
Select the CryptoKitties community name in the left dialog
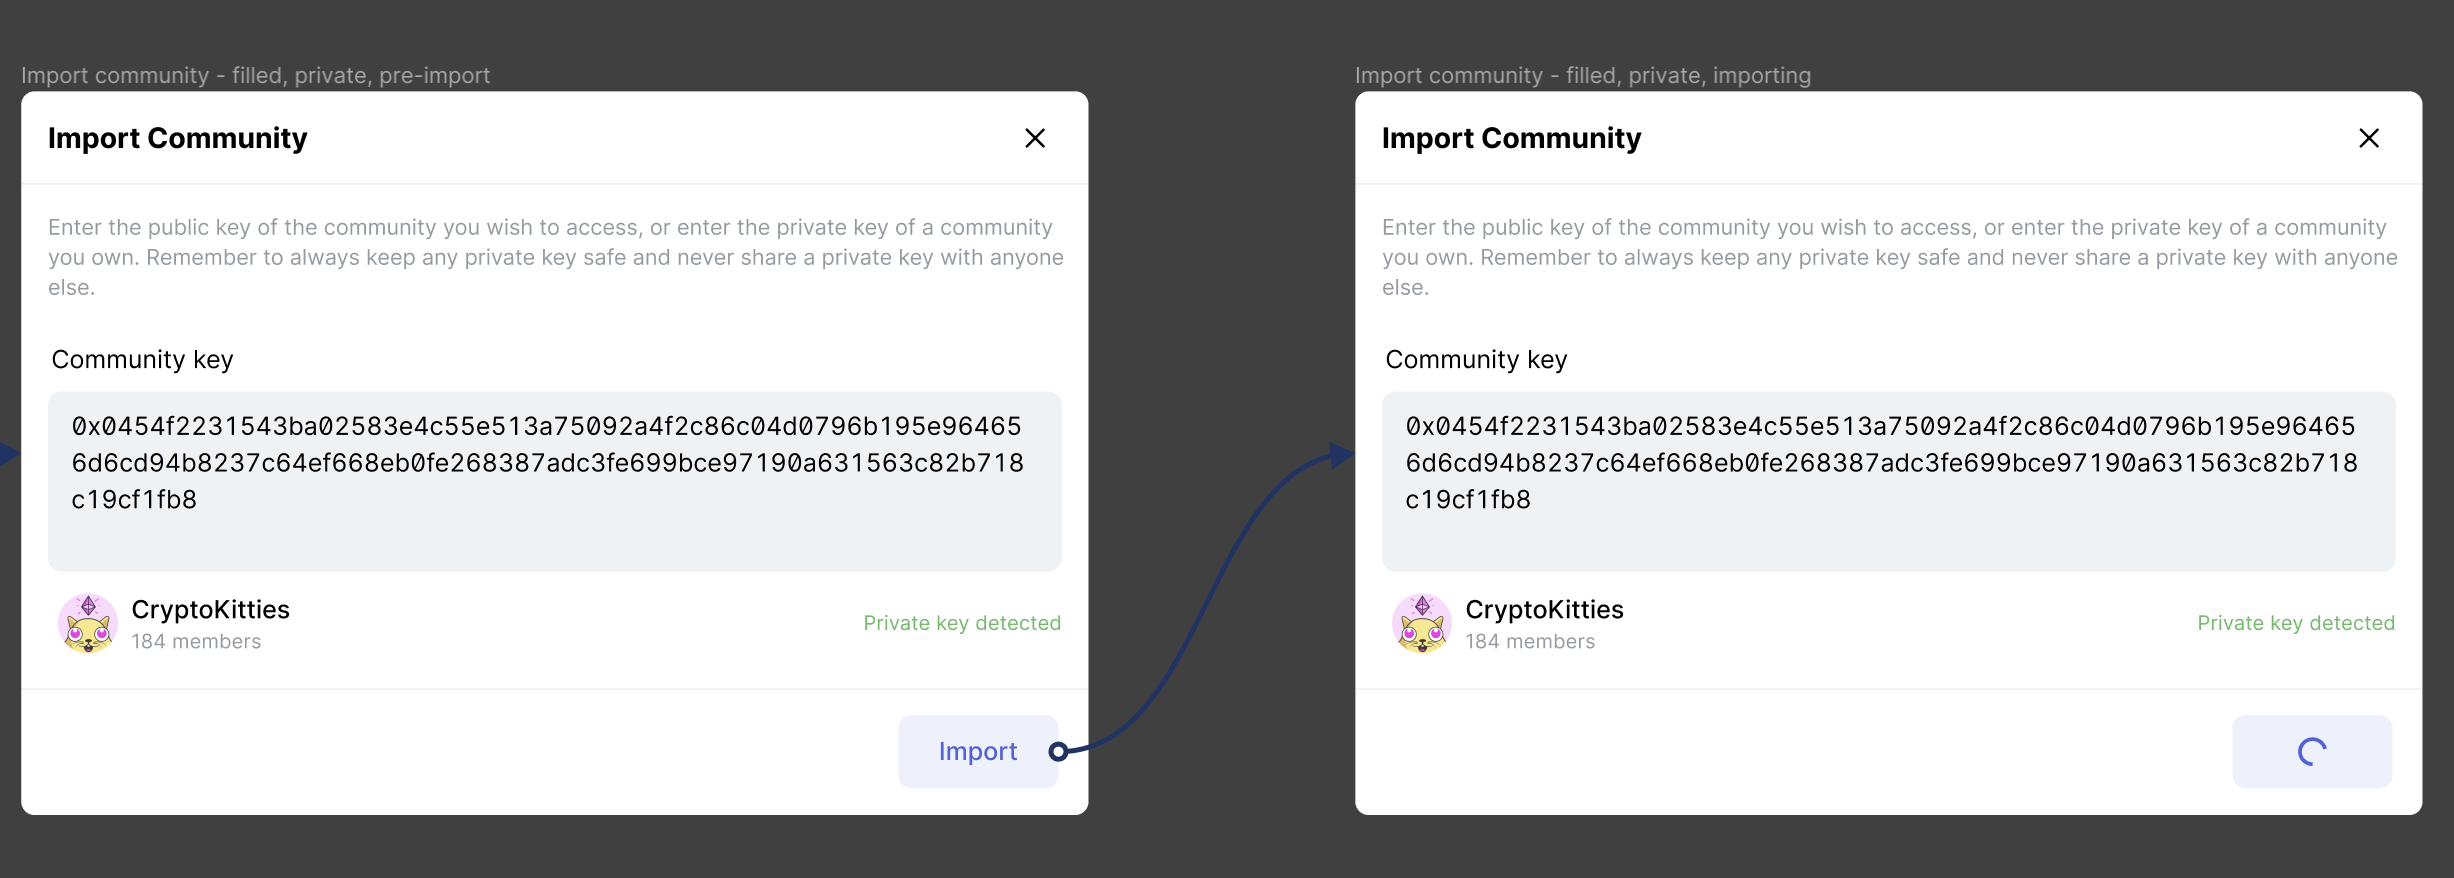click(211, 609)
